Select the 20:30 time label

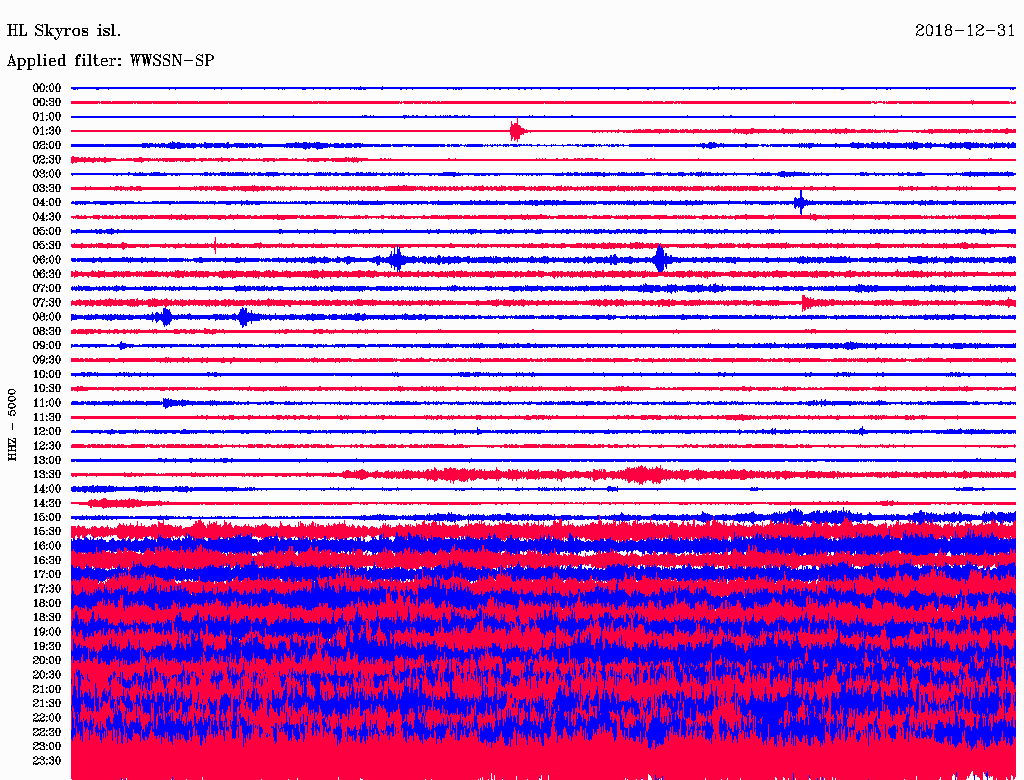click(x=47, y=675)
